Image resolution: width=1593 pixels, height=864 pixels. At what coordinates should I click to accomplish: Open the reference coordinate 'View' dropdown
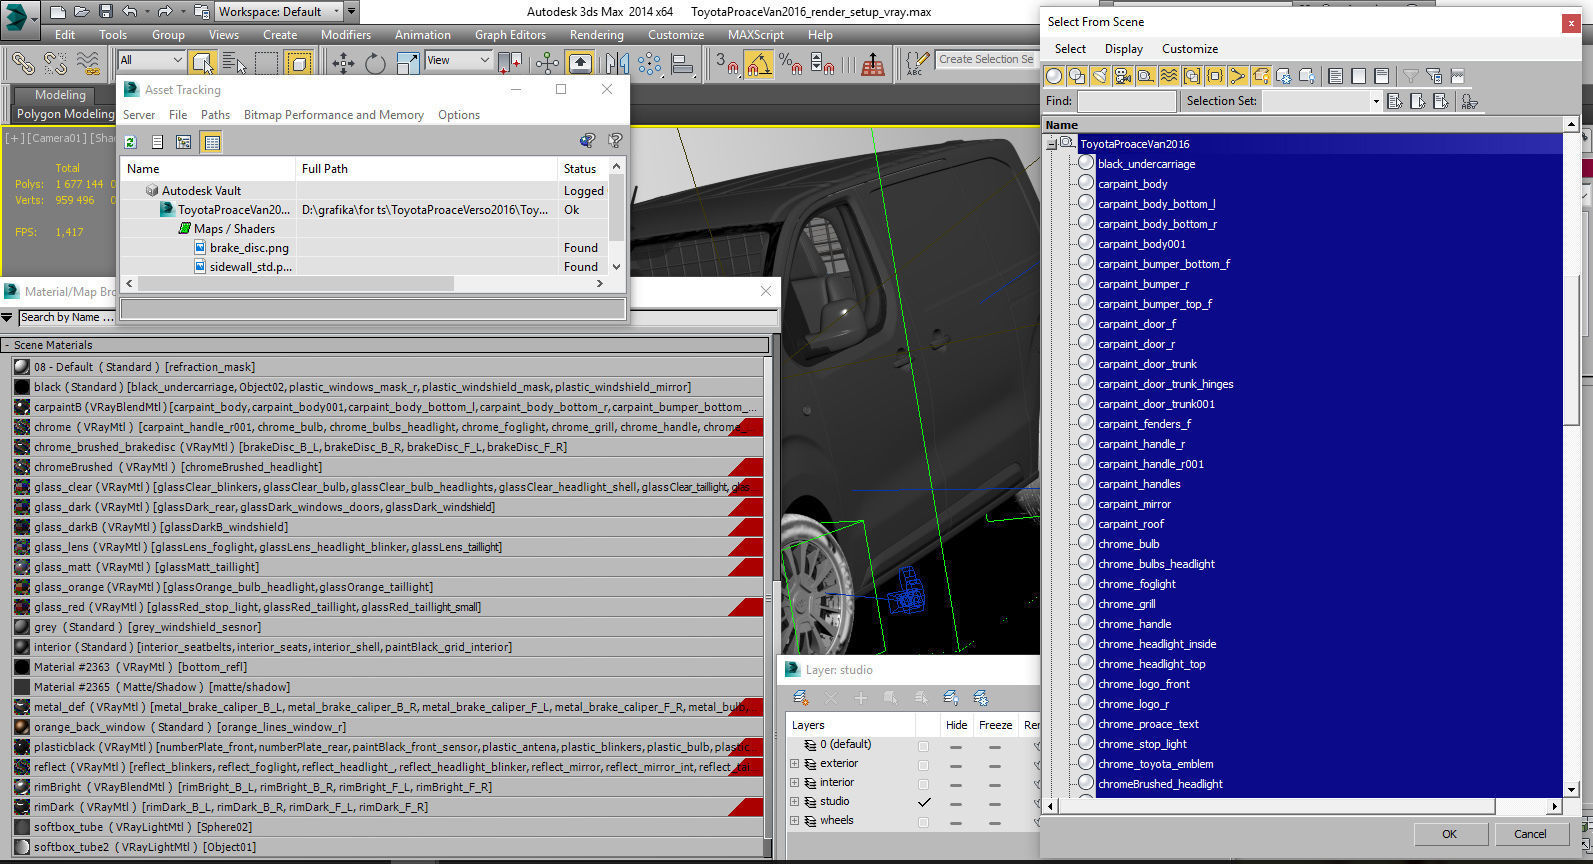(458, 61)
